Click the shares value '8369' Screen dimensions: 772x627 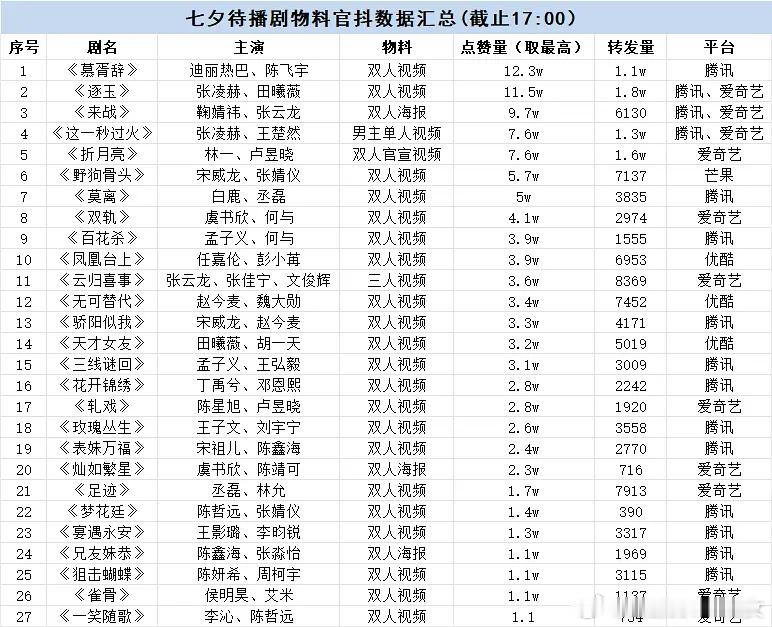coord(631,281)
